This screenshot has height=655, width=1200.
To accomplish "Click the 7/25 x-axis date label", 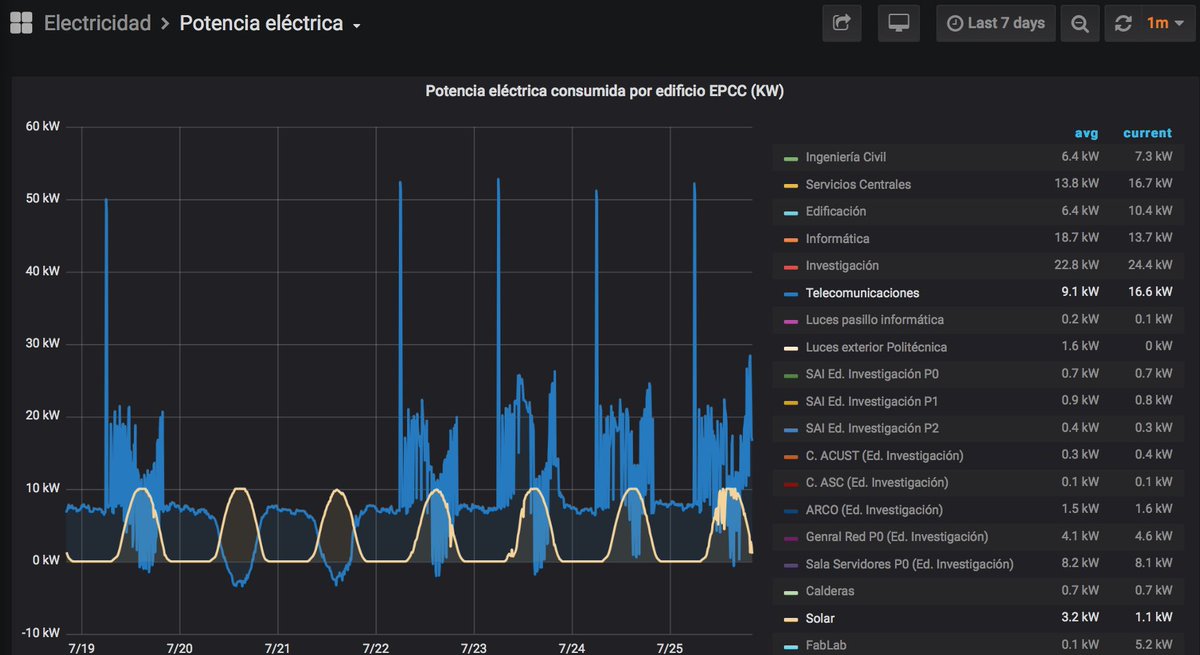I will tap(670, 648).
